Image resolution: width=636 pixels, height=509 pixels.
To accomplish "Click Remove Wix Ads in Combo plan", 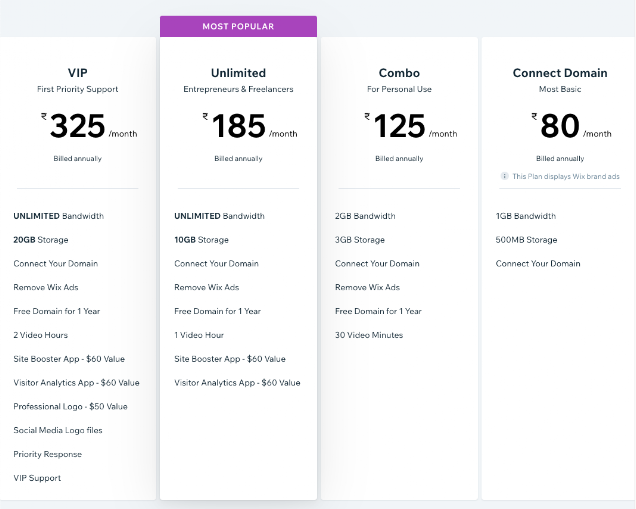I will (x=367, y=288).
